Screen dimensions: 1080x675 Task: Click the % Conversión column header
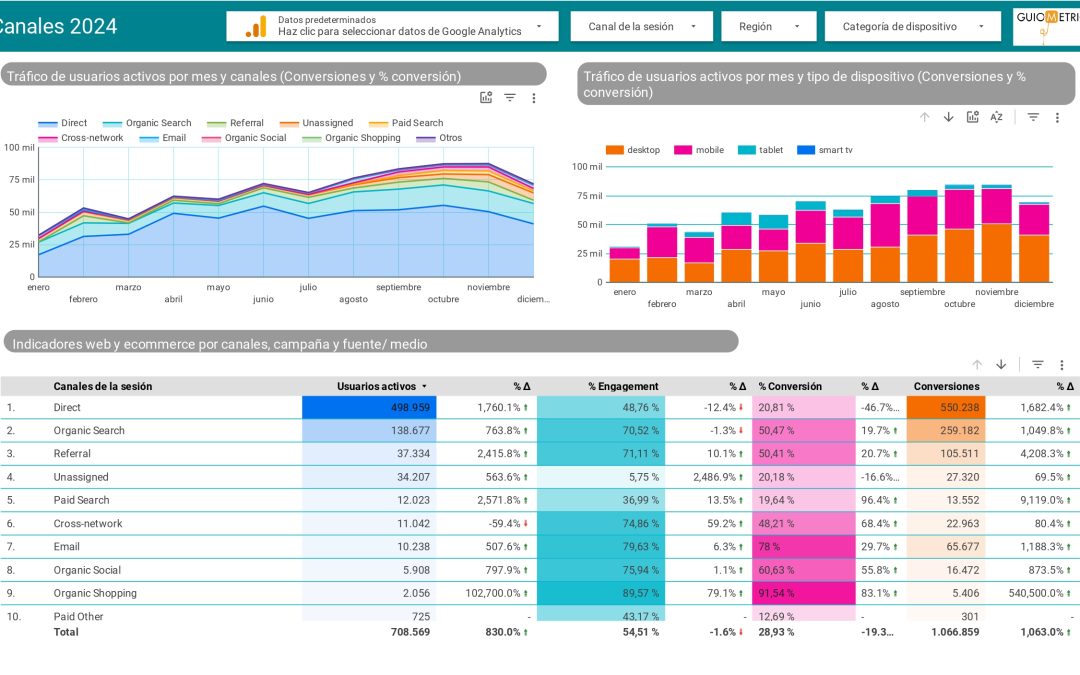[x=790, y=386]
